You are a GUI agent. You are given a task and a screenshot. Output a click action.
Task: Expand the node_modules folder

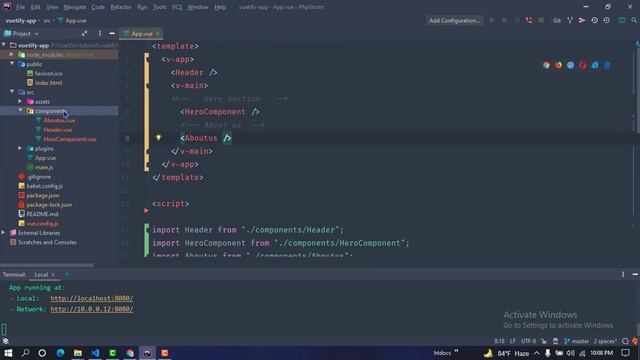tap(12, 54)
